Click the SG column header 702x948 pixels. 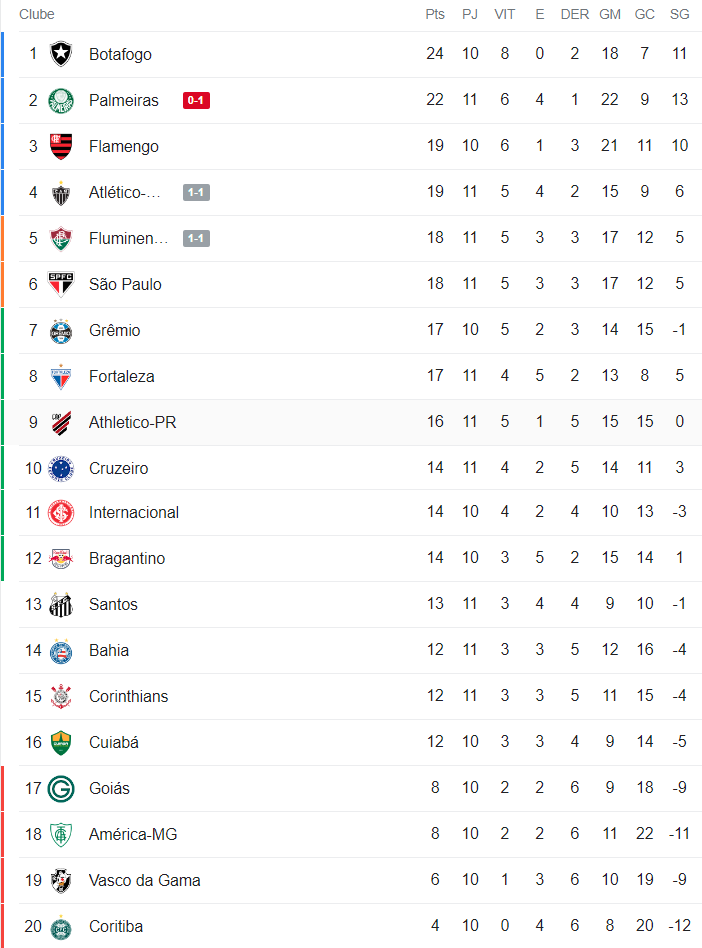[x=679, y=14]
